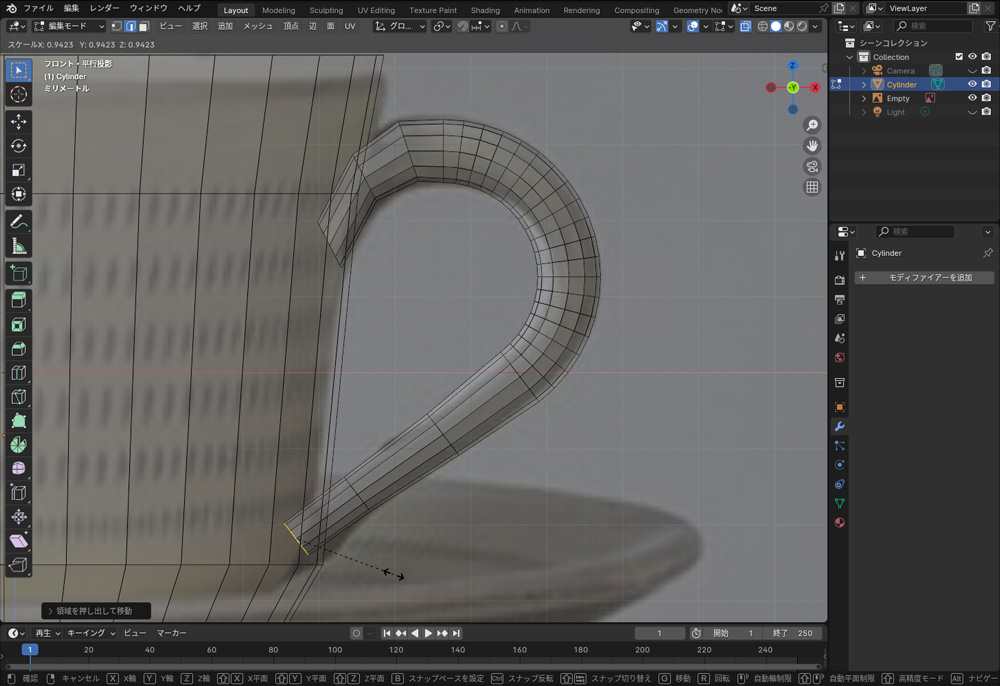1000x686 pixels.
Task: Expand the 領域を押し出して移動 operator panel
Action: (96, 610)
